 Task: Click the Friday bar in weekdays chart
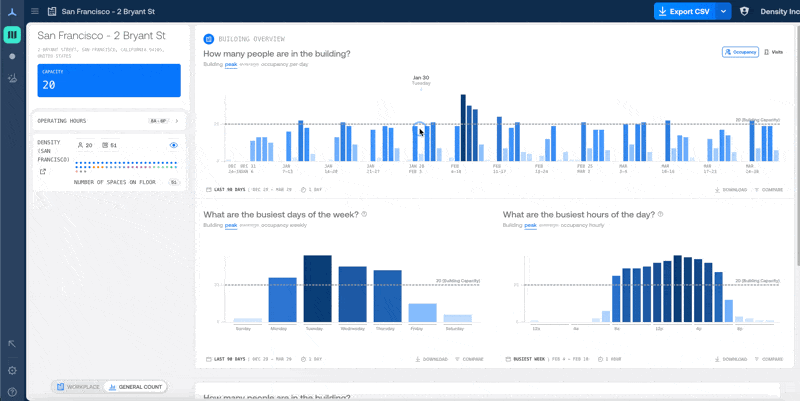pyautogui.click(x=422, y=313)
